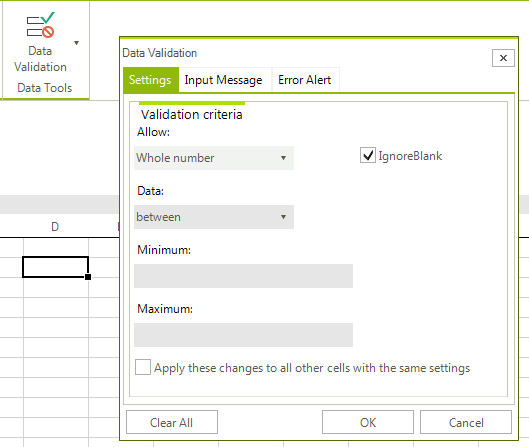The height and width of the screenshot is (447, 529).
Task: Expand the Allow dropdown showing Whole number
Action: click(214, 158)
